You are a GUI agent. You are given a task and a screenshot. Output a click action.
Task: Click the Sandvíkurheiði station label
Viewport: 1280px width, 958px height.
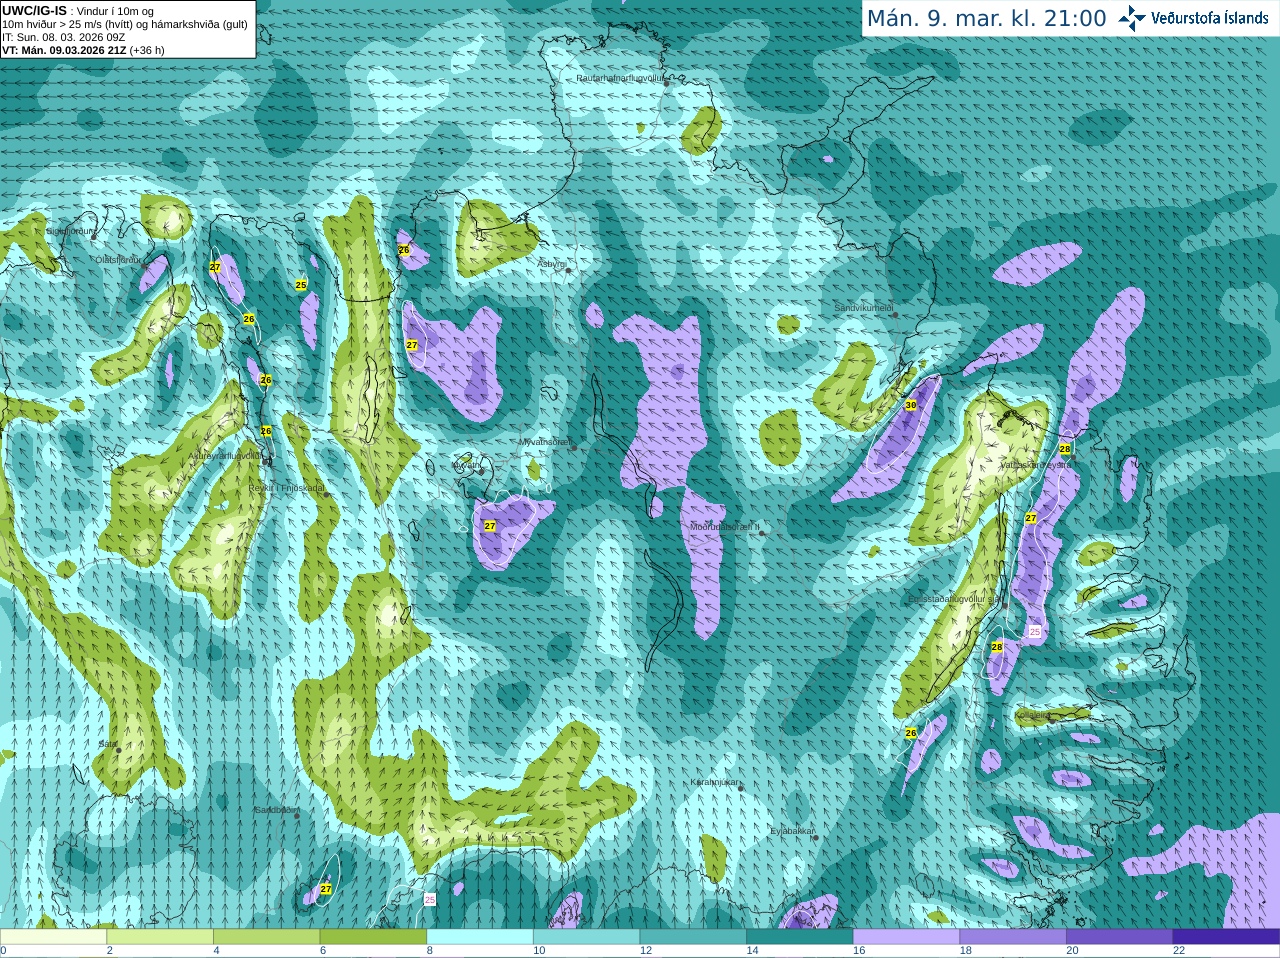864,308
